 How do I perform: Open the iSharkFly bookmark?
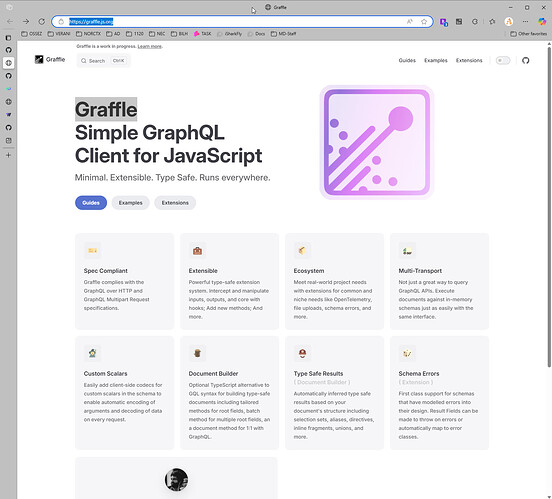pos(229,34)
